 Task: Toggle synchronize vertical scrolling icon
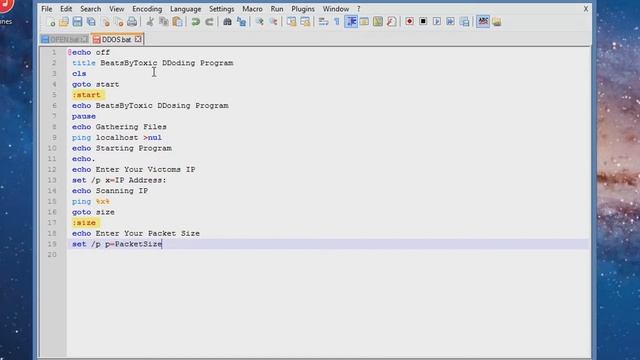[x=291, y=22]
